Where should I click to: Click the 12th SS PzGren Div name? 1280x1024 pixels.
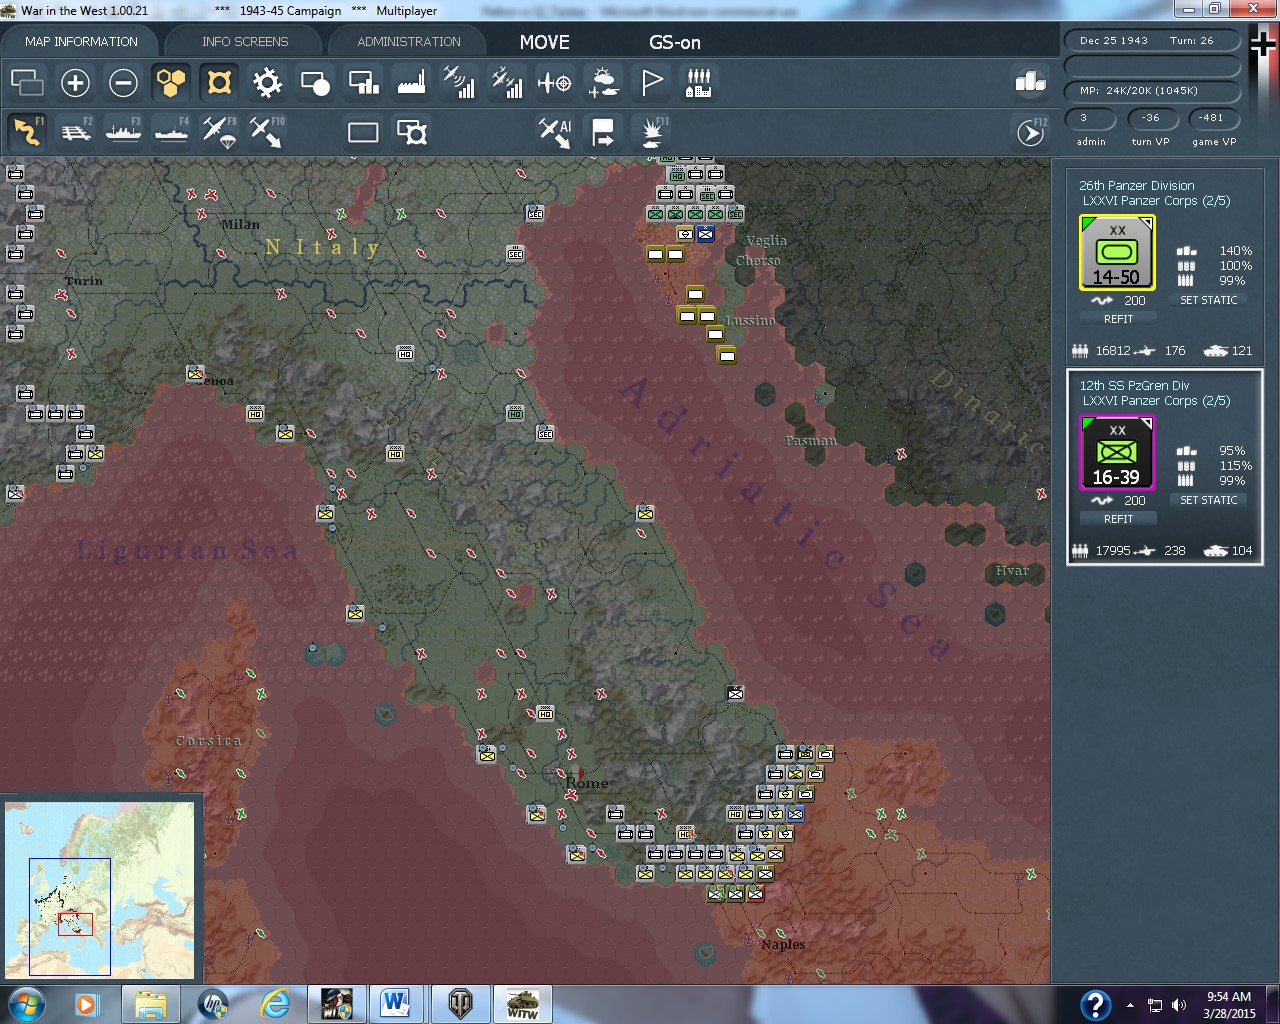click(1134, 386)
